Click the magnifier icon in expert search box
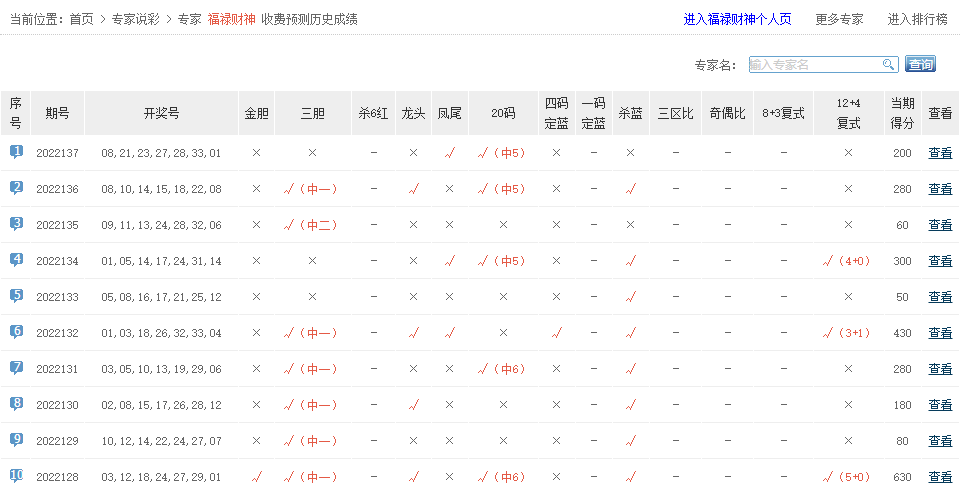The image size is (972, 493). (888, 64)
